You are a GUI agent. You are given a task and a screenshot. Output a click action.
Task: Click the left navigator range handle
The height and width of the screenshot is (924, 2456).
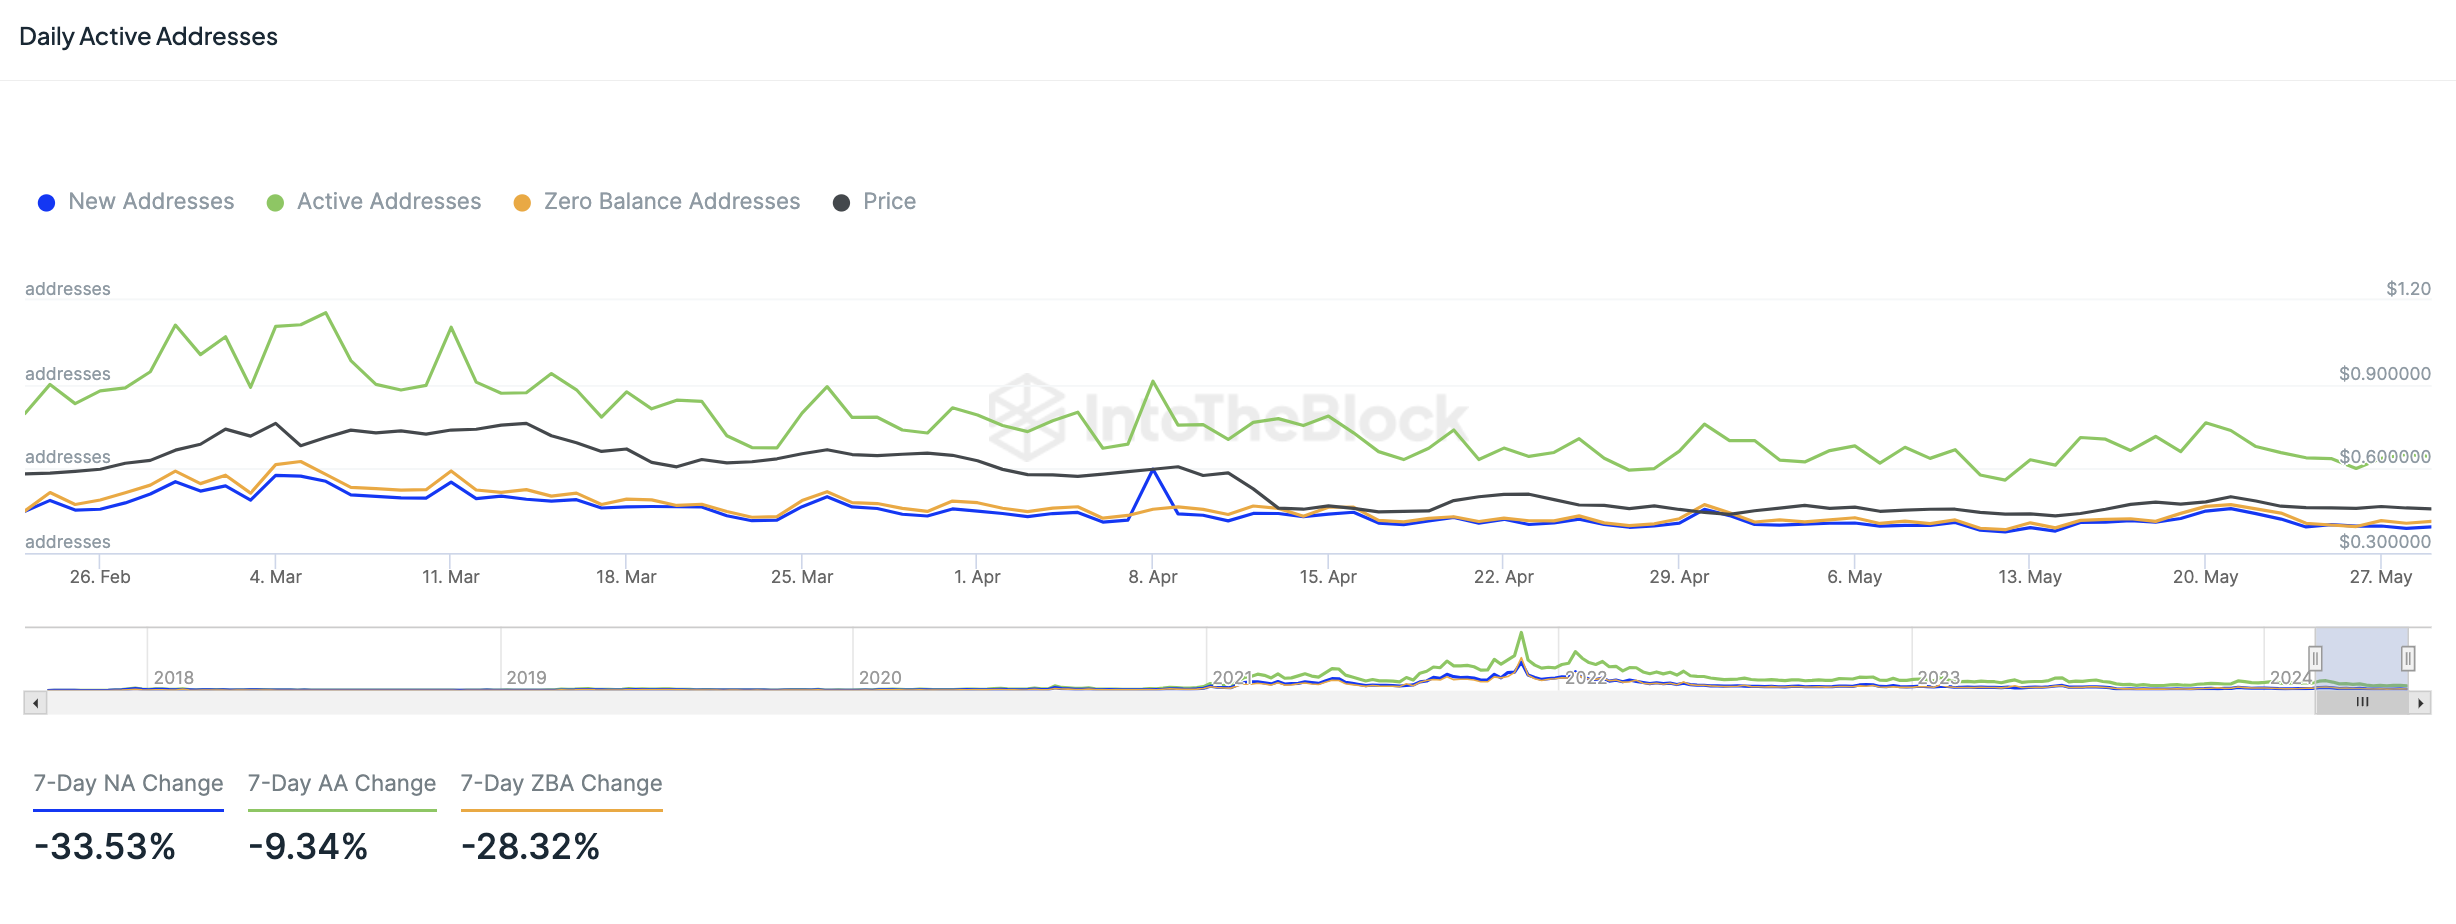(x=2315, y=658)
